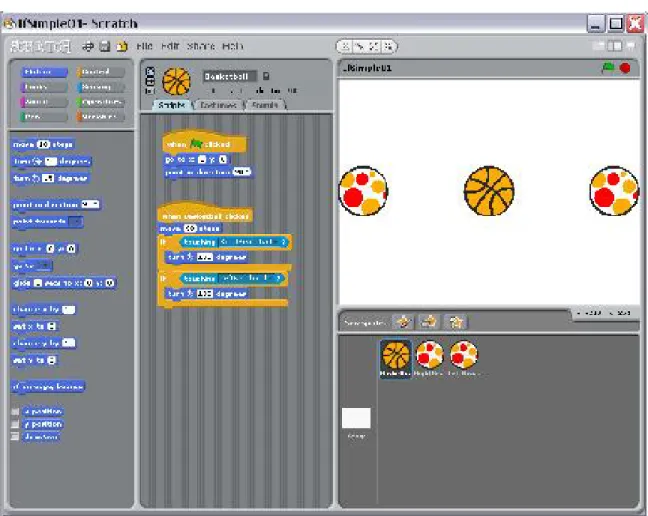Open the File menu
Screen dimensions: 648x516
coord(144,46)
